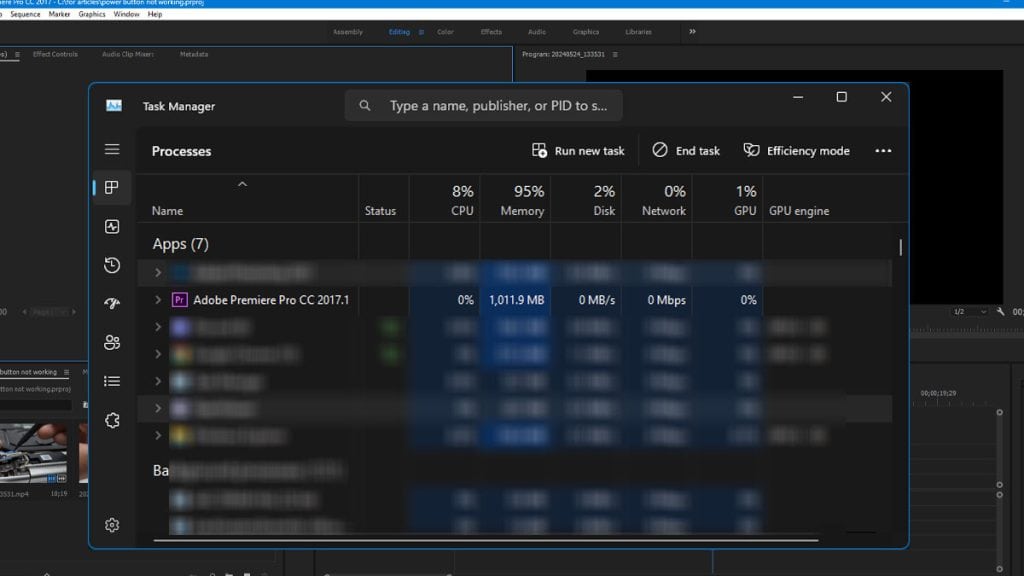Screen dimensions: 1024x576
Task: Collapse sort chevron above Name column
Action: [242, 185]
